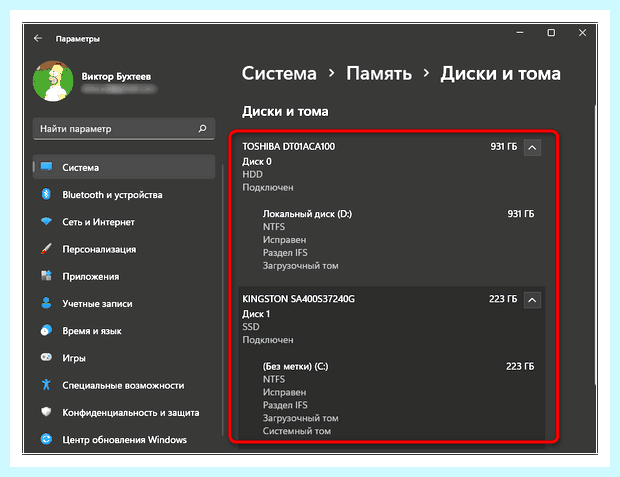Select the TOSHIBA DT01ACA100 disk name
Viewport: 620px width, 477px height.
click(289, 146)
